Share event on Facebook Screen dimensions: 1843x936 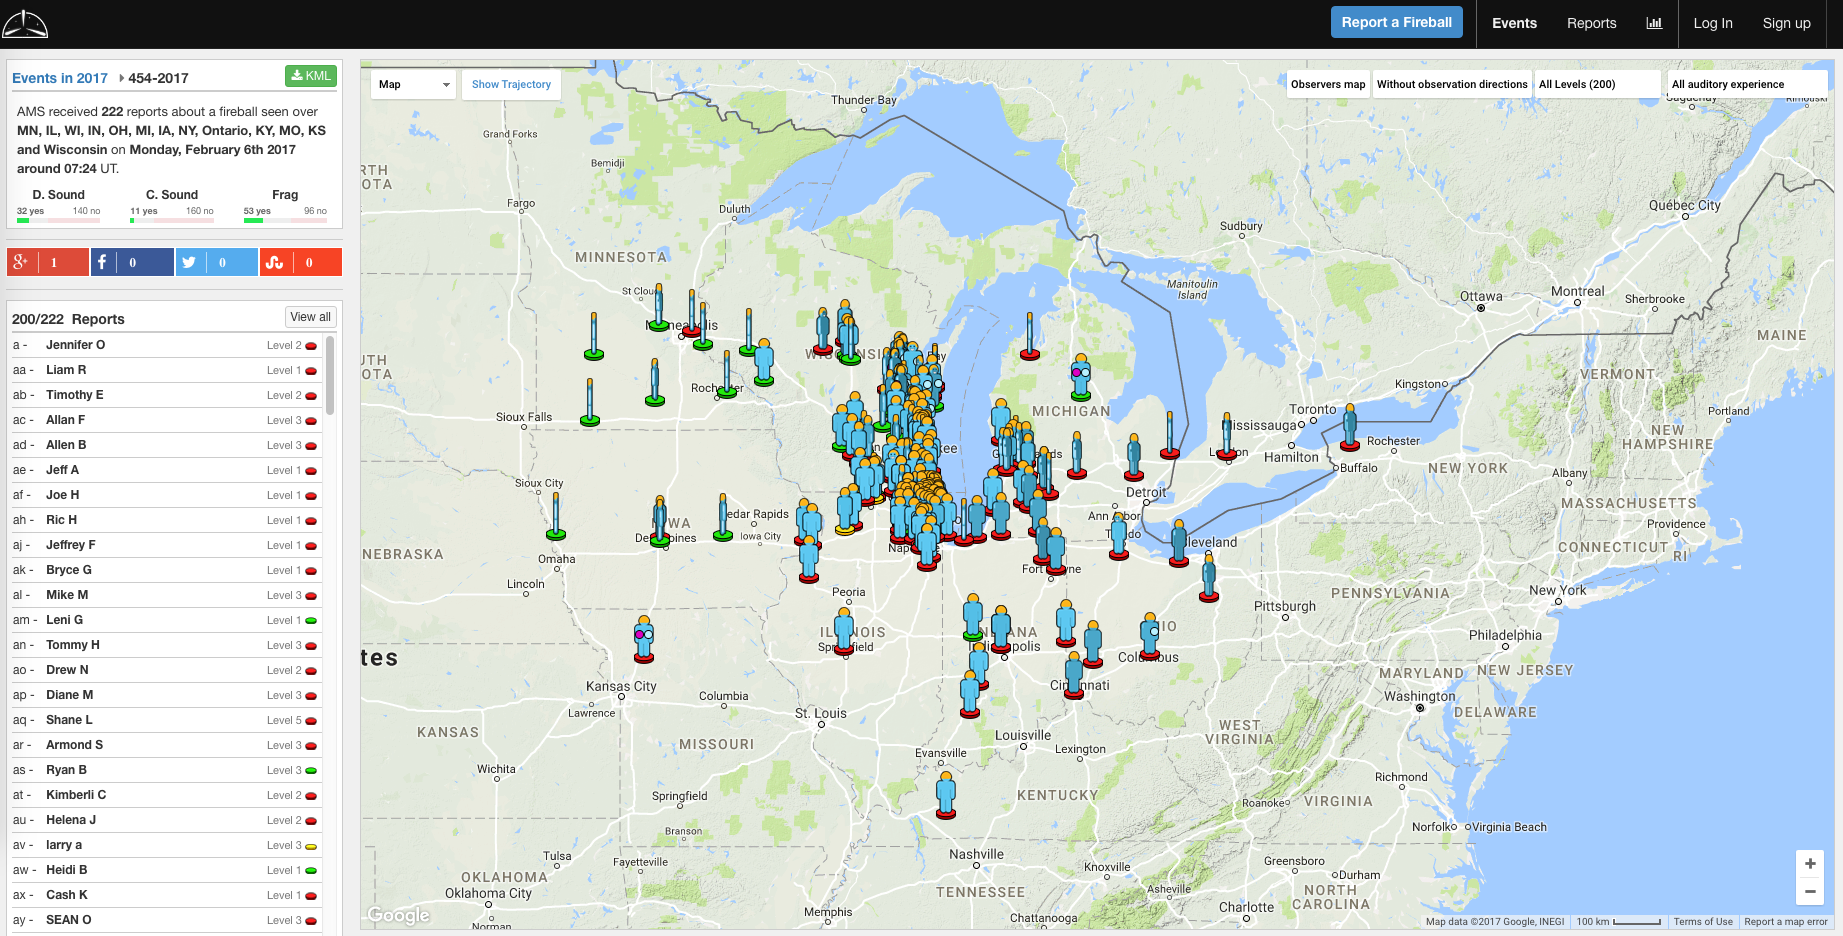pos(132,262)
